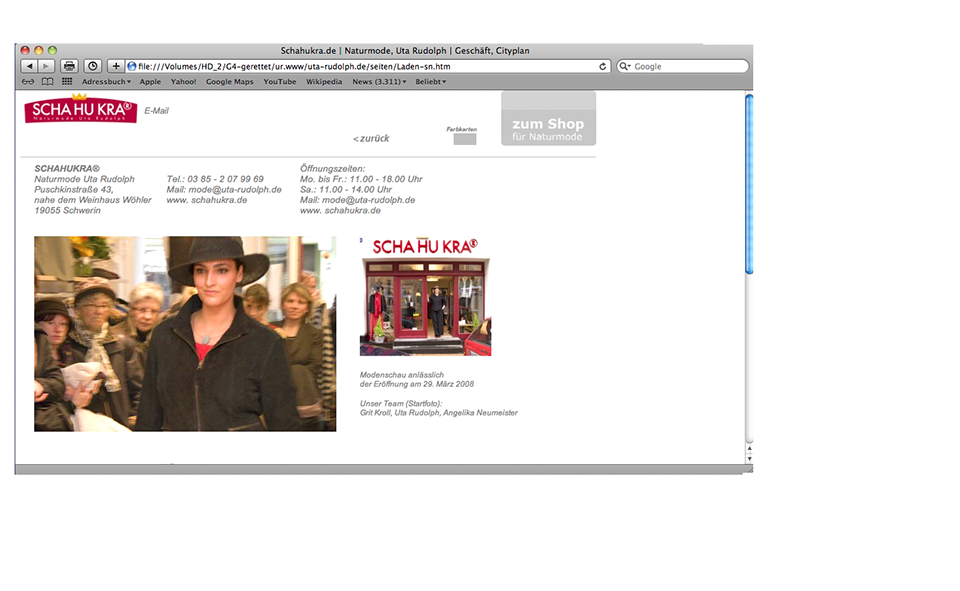Click the '<zurück' back link
The image size is (960, 591).
click(x=371, y=138)
